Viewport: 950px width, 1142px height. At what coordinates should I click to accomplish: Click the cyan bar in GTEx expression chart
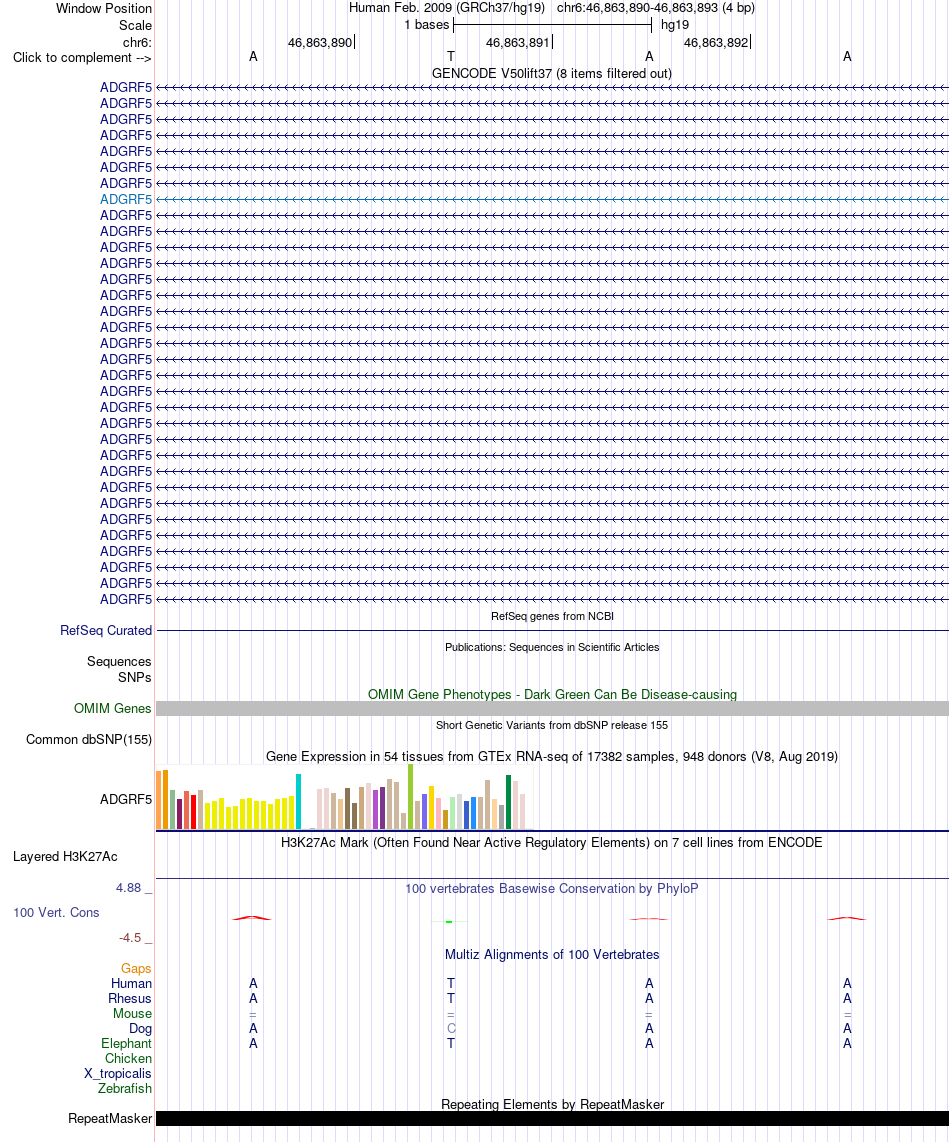click(x=298, y=801)
